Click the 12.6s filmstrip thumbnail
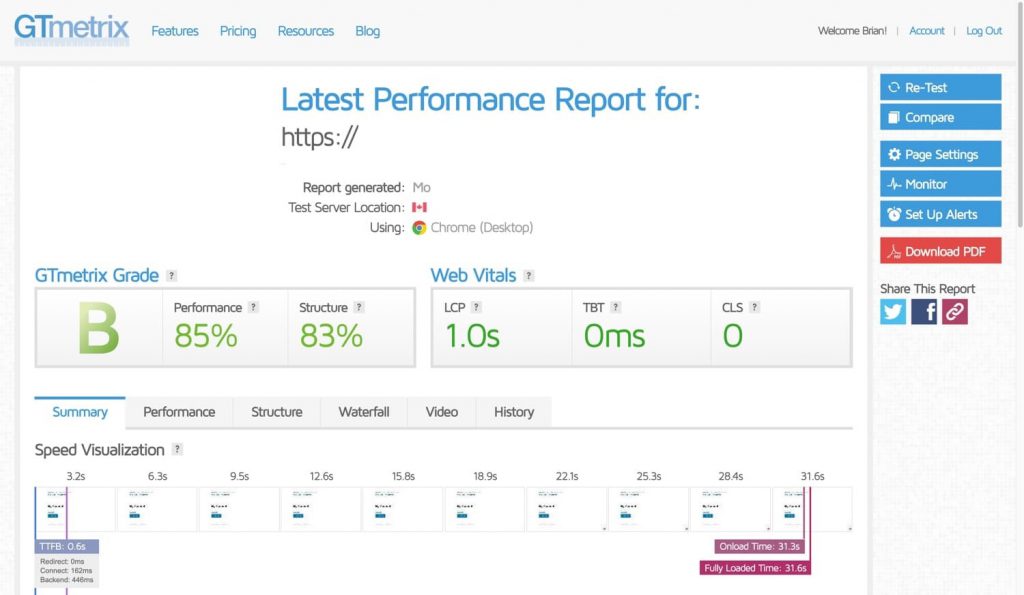Viewport: 1024px width, 595px height. pyautogui.click(x=321, y=509)
